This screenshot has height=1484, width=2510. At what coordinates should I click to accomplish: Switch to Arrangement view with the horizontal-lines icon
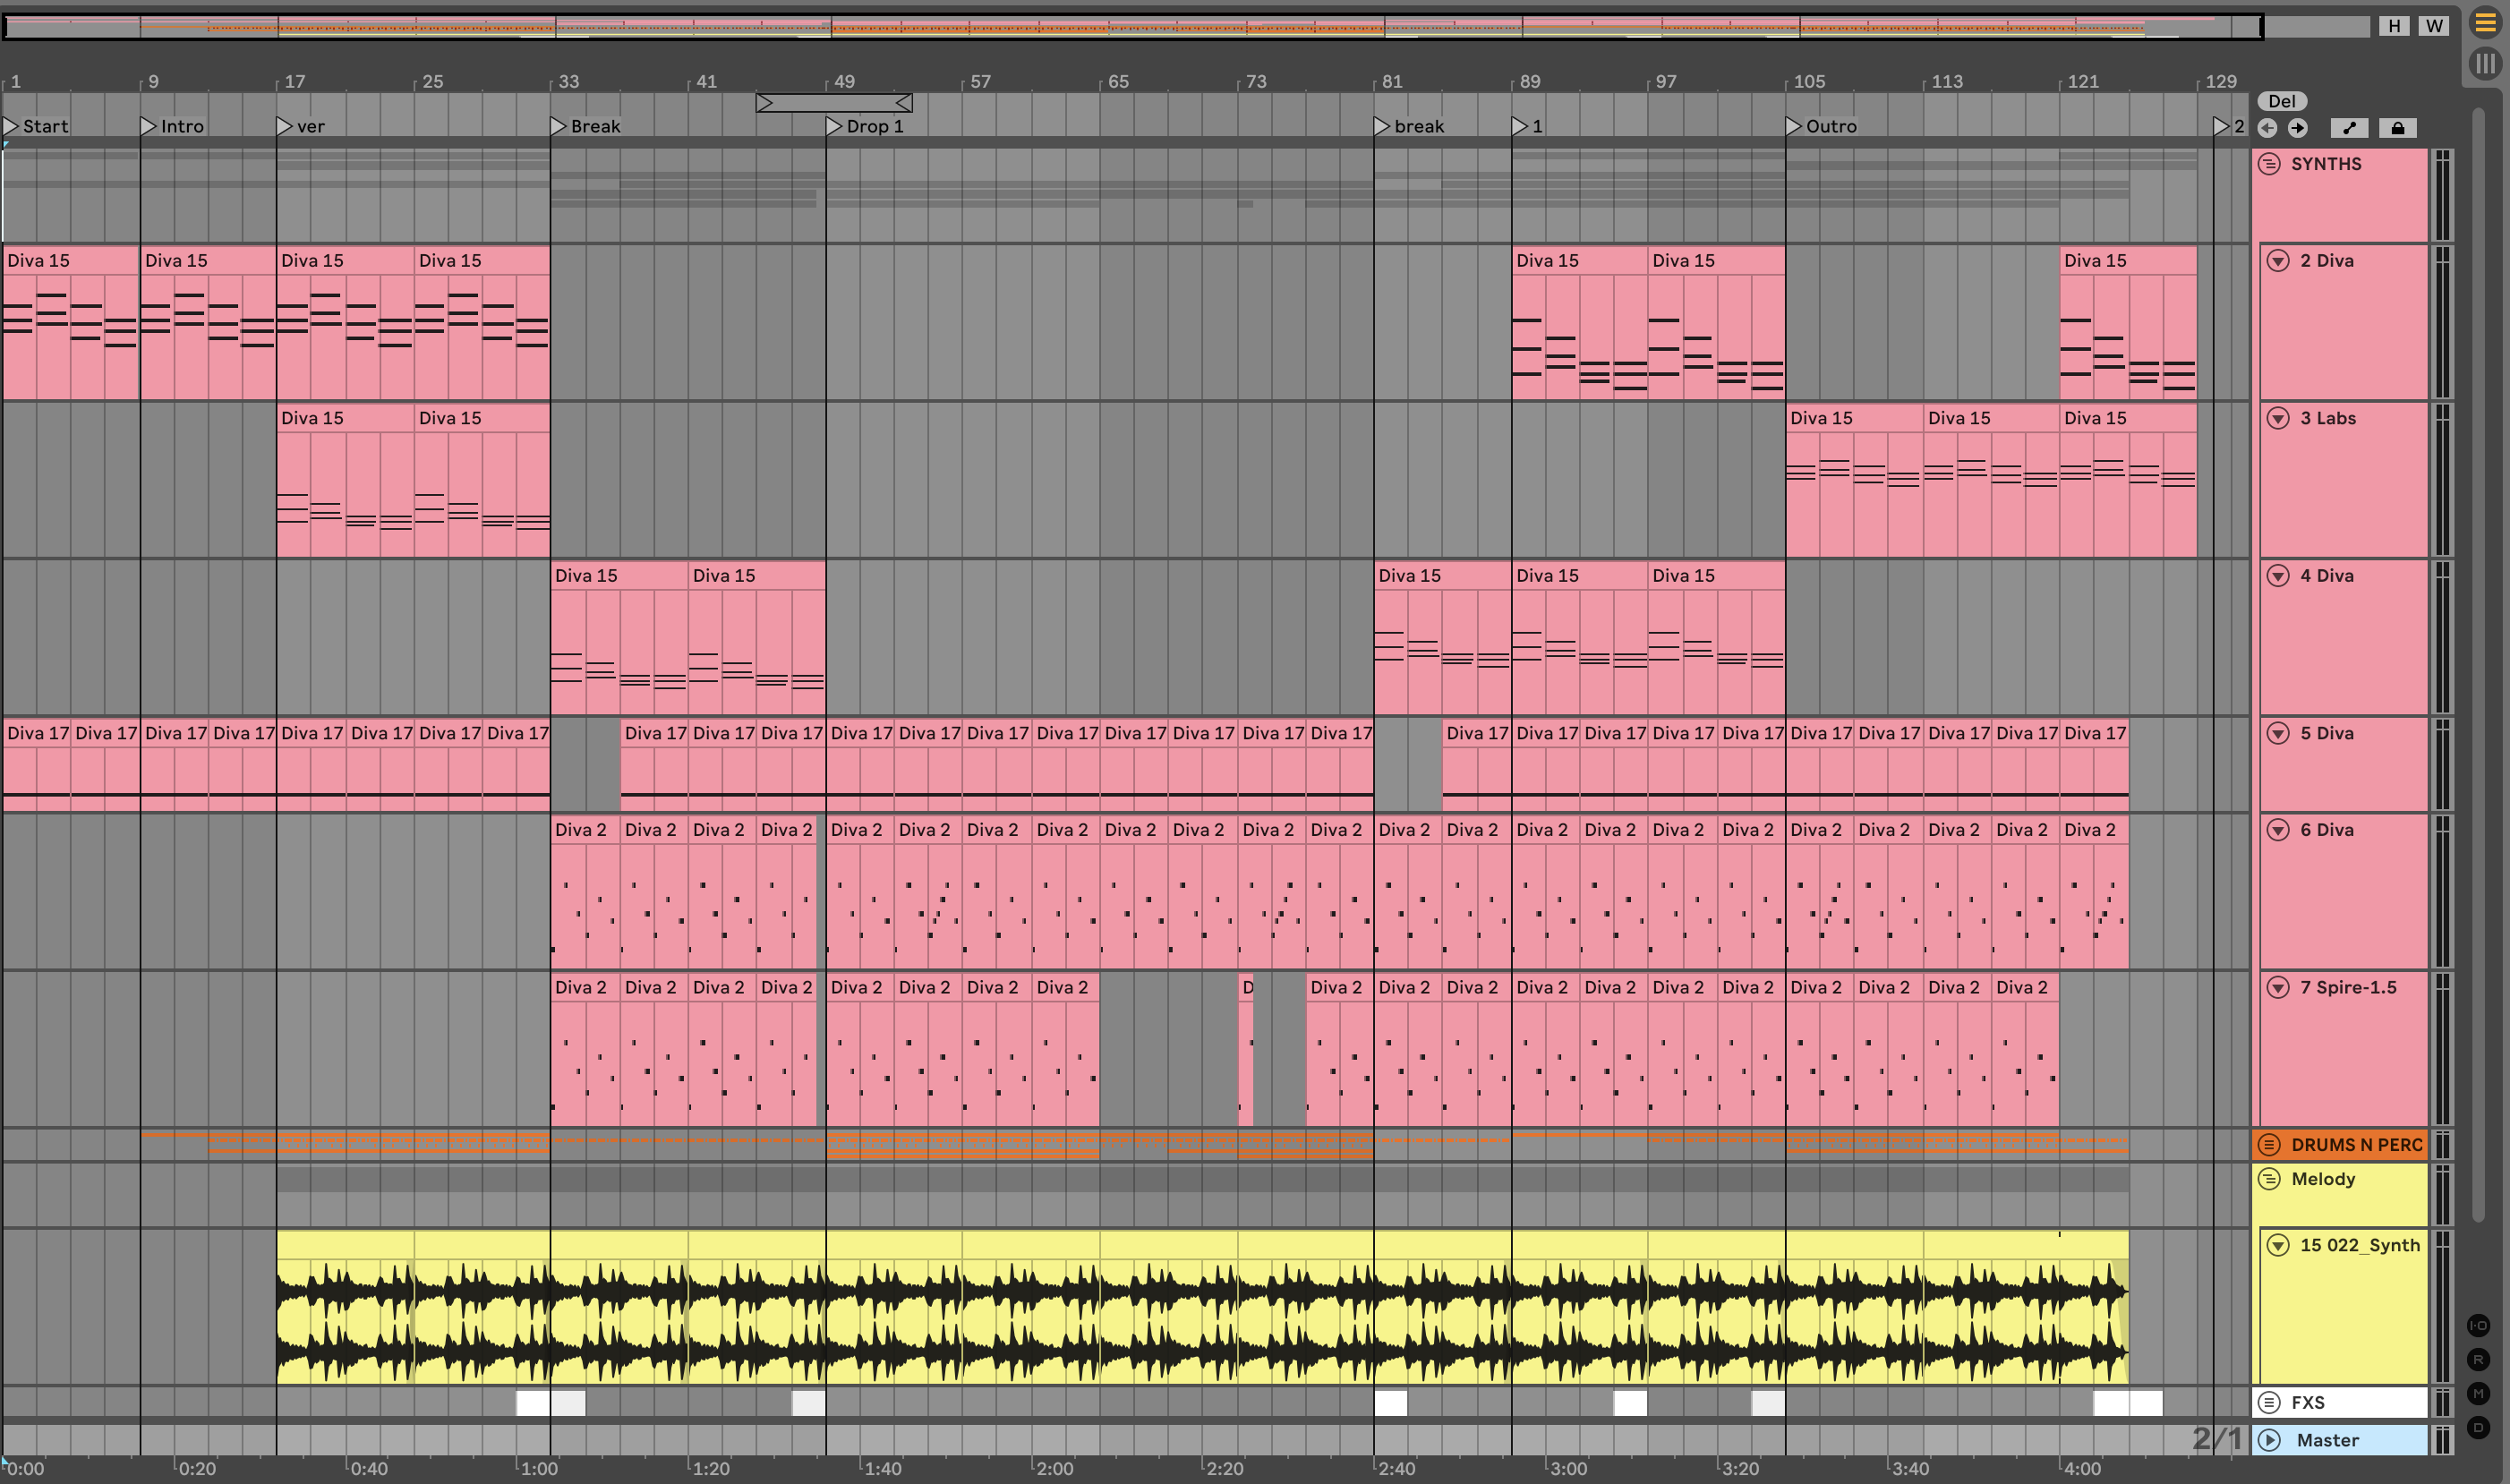(2485, 23)
